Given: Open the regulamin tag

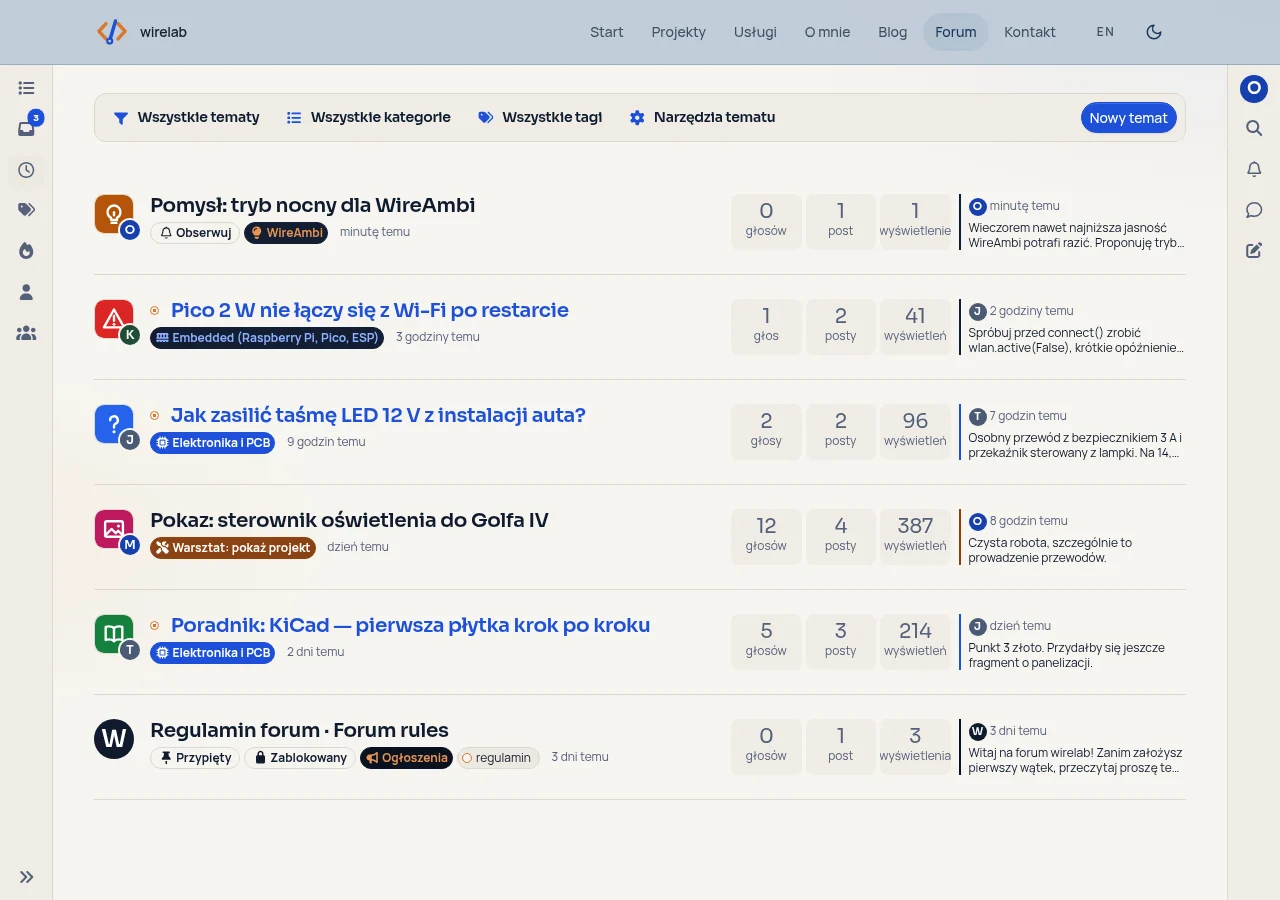Looking at the screenshot, I should [x=498, y=758].
